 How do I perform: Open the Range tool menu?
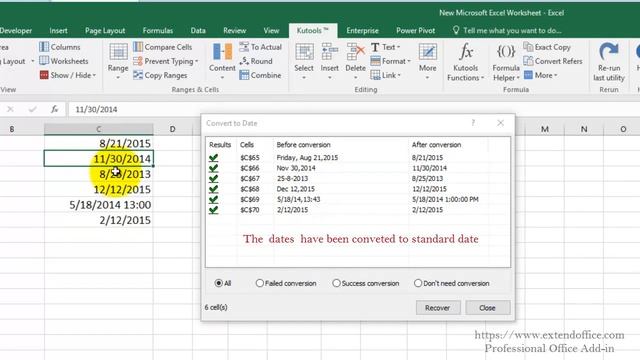118,61
